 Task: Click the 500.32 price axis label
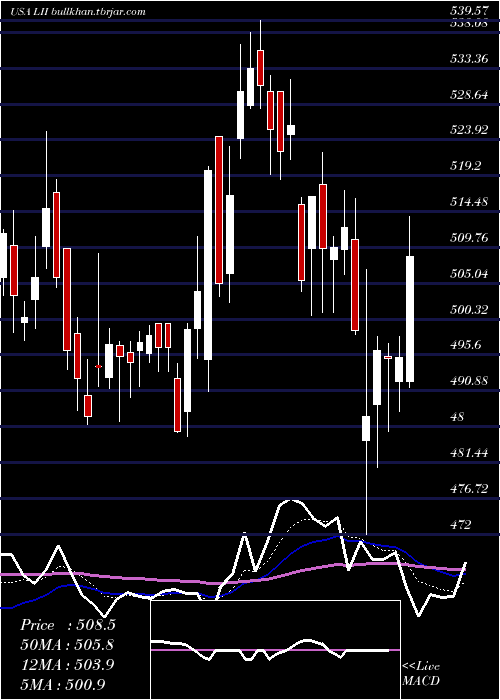click(469, 309)
